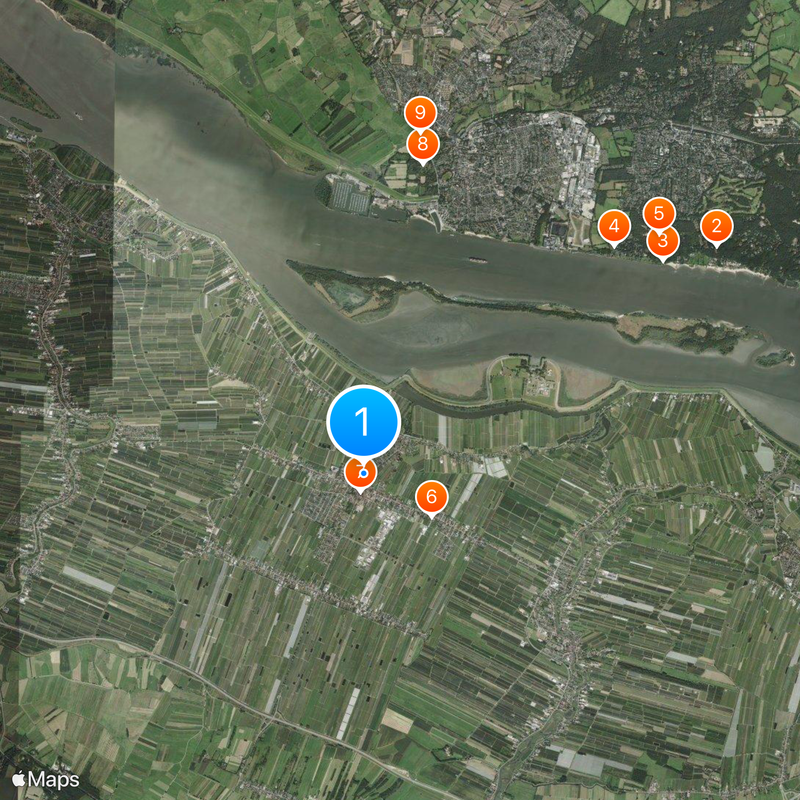The width and height of the screenshot is (800, 800).
Task: Select the large blue pin numbered 1
Action: 363,422
